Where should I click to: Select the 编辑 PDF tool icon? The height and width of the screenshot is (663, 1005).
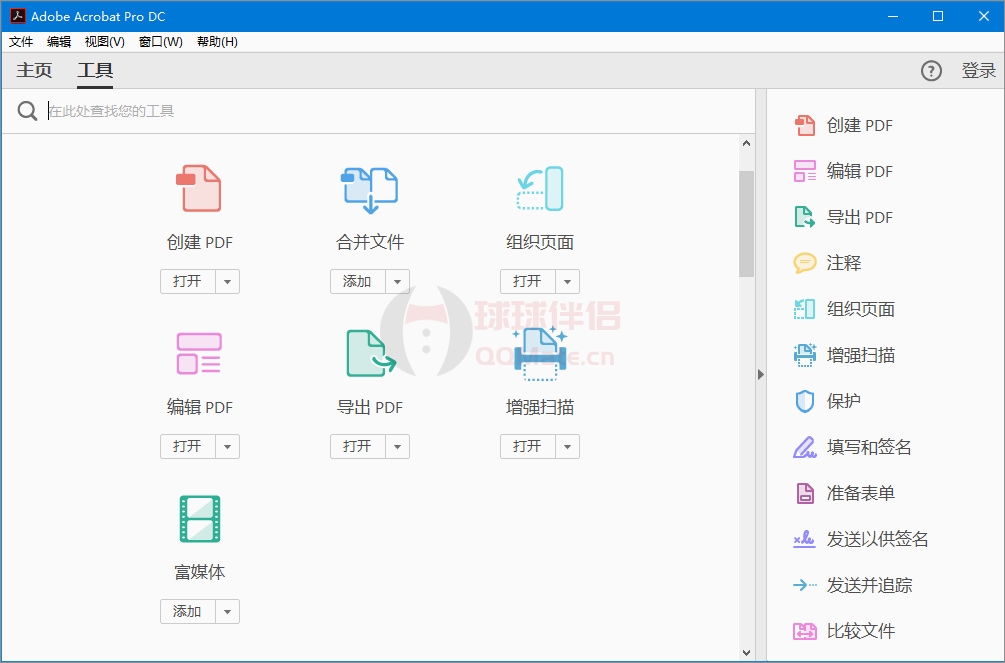coord(199,353)
